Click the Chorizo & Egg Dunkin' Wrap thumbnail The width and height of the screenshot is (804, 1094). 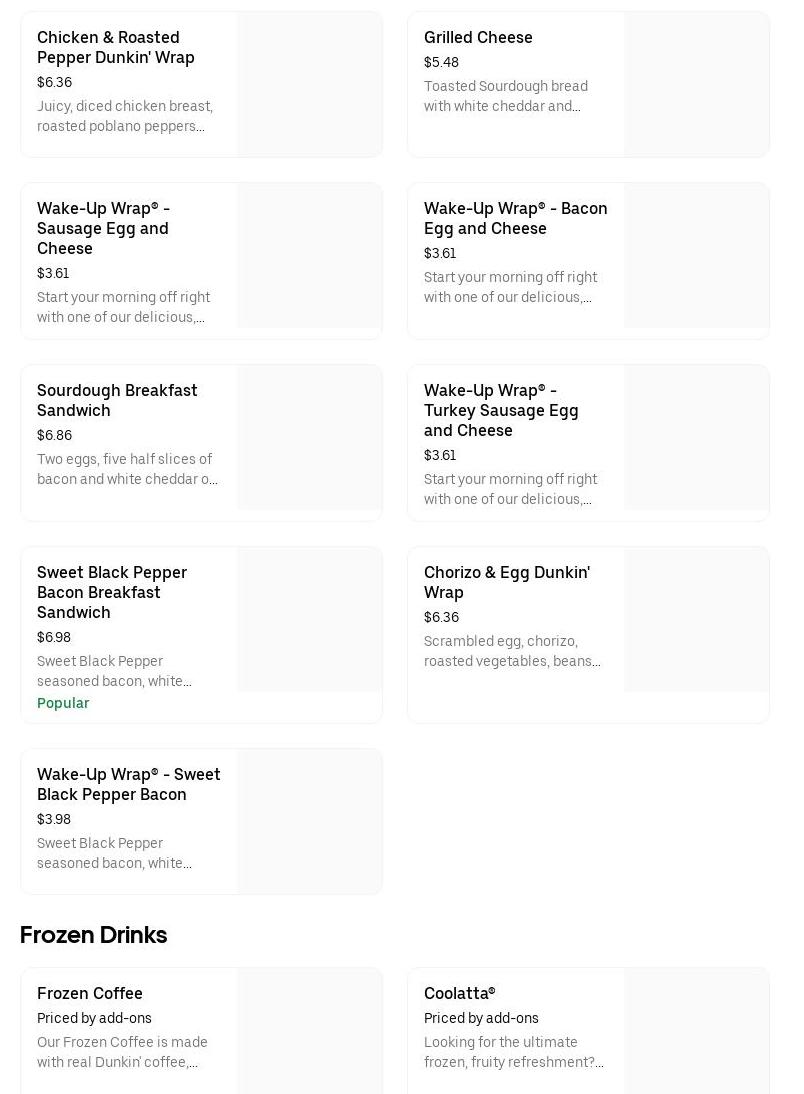[x=696, y=619]
